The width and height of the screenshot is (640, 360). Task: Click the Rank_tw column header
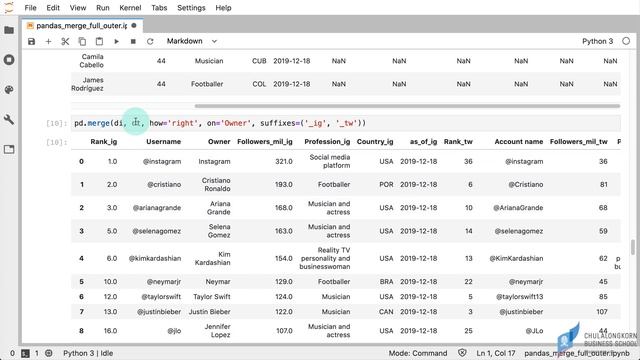click(x=458, y=142)
